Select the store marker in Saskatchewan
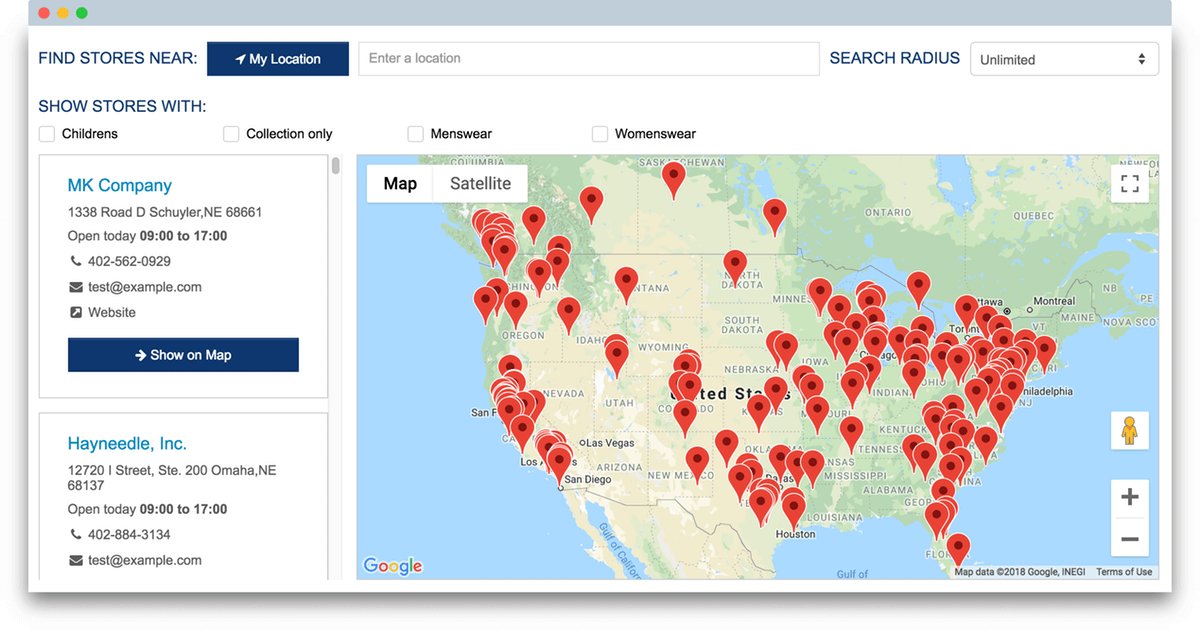Viewport: 1200px width, 630px height. click(674, 180)
